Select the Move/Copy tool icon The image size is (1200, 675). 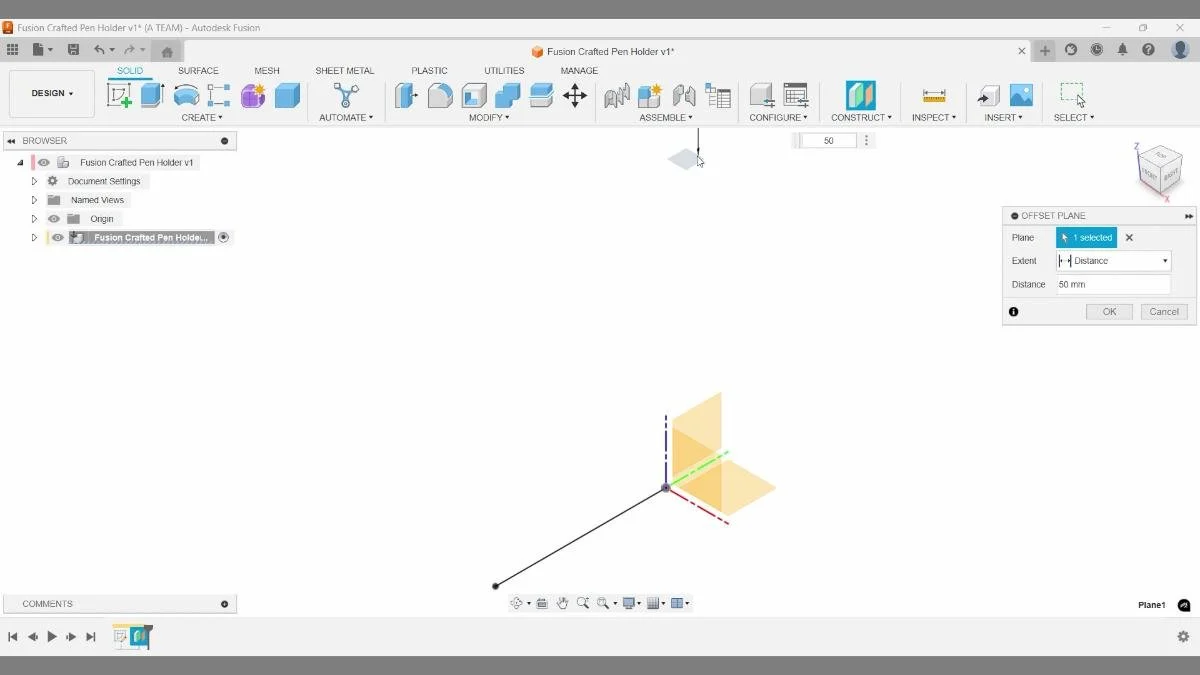pos(574,95)
